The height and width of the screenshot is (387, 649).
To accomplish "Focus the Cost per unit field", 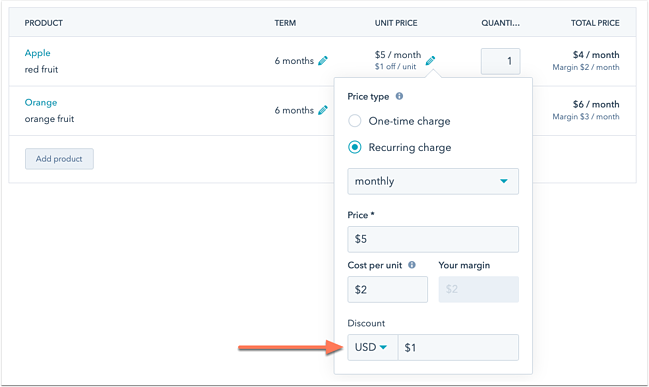I will click(x=387, y=289).
